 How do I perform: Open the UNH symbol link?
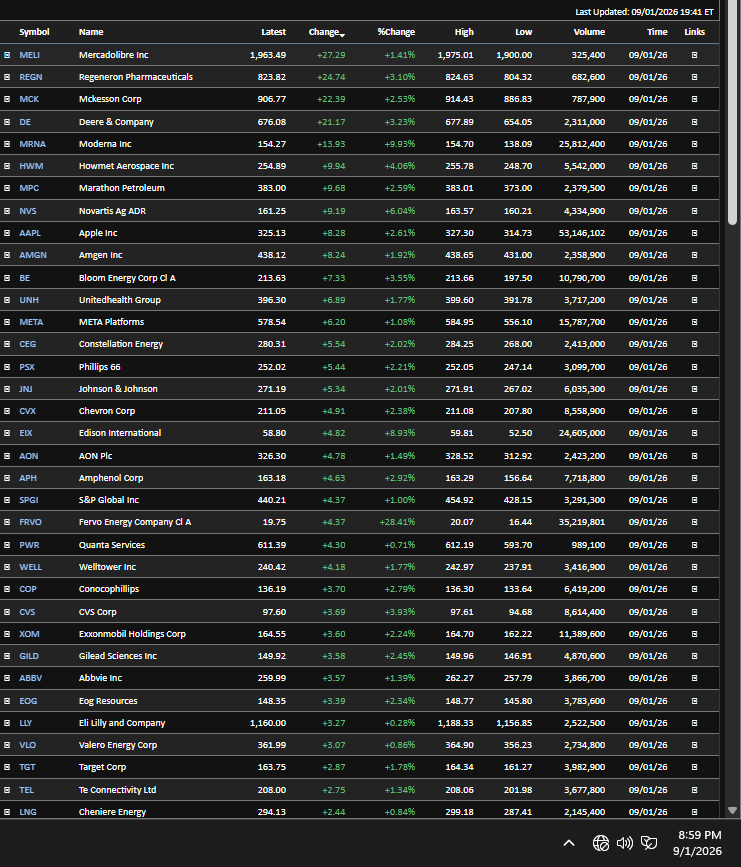pyautogui.click(x=29, y=300)
